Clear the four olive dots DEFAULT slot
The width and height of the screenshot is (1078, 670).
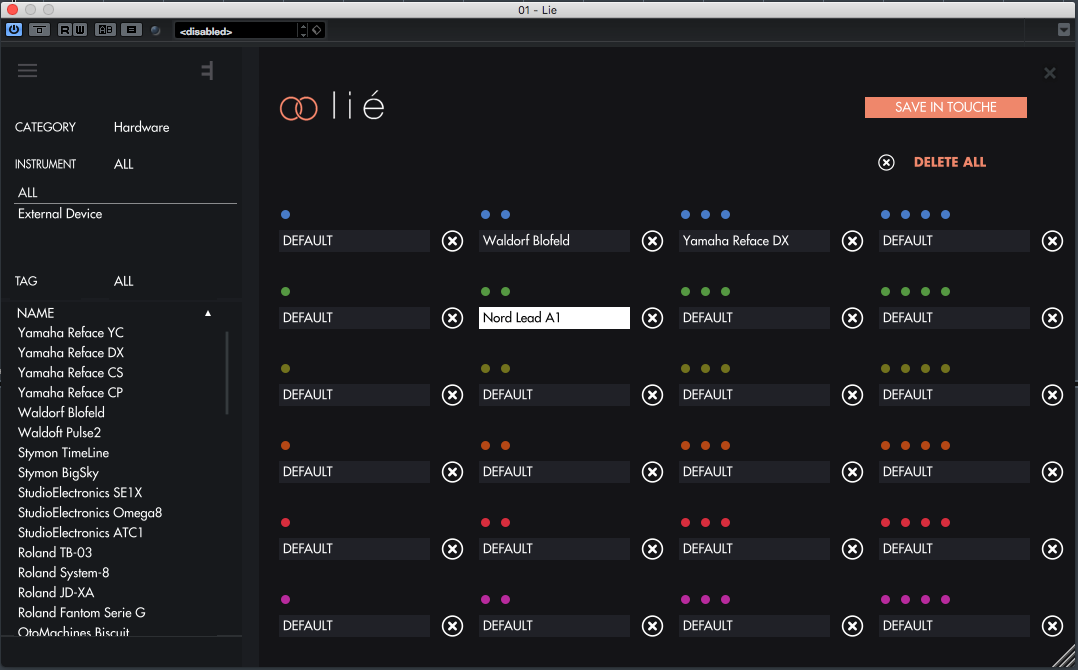(x=1053, y=395)
